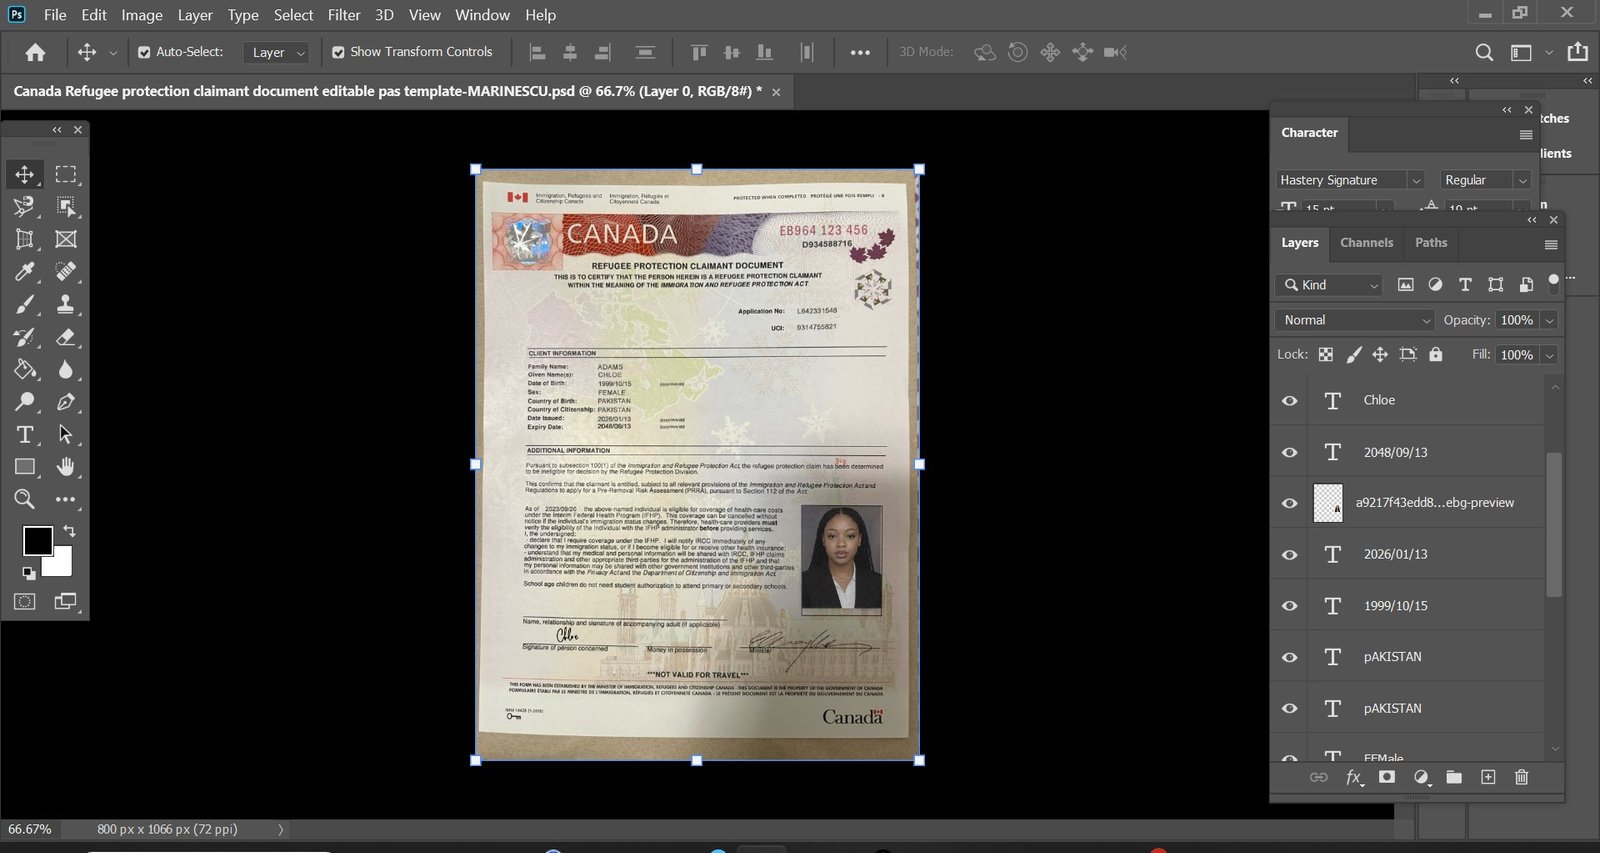The width and height of the screenshot is (1600, 853).
Task: Open the Image menu
Action: [142, 15]
